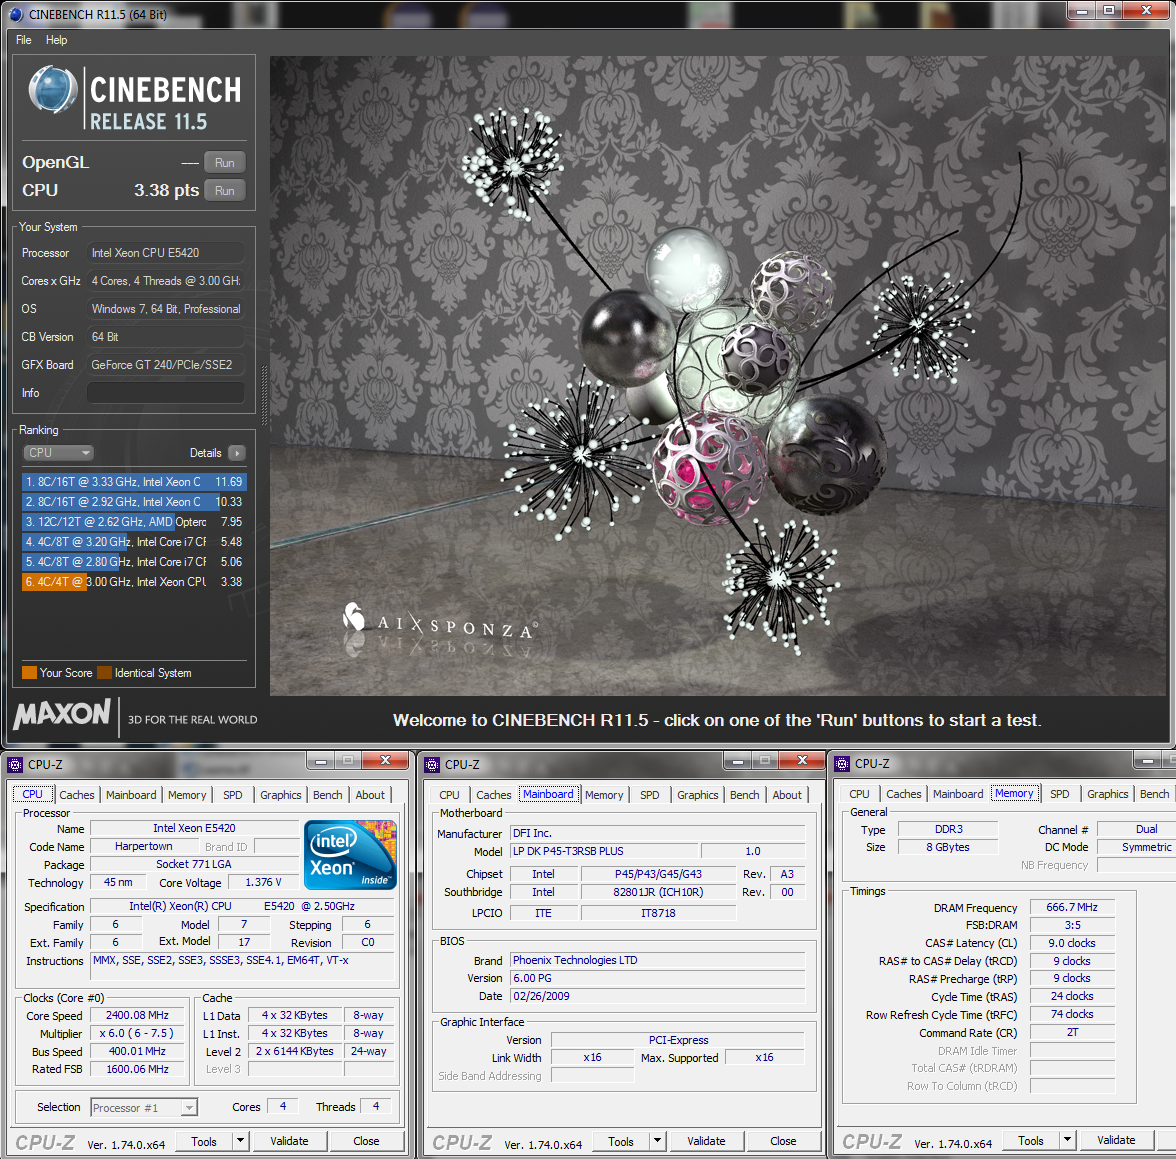
Task: Select CPU tab in Mainboard window
Action: pos(450,795)
